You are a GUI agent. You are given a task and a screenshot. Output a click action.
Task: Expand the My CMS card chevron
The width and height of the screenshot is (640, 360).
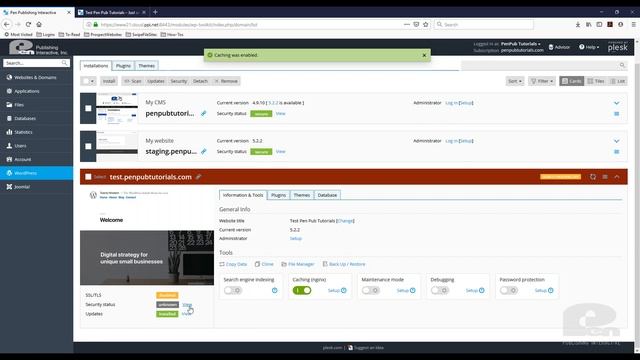click(617, 103)
